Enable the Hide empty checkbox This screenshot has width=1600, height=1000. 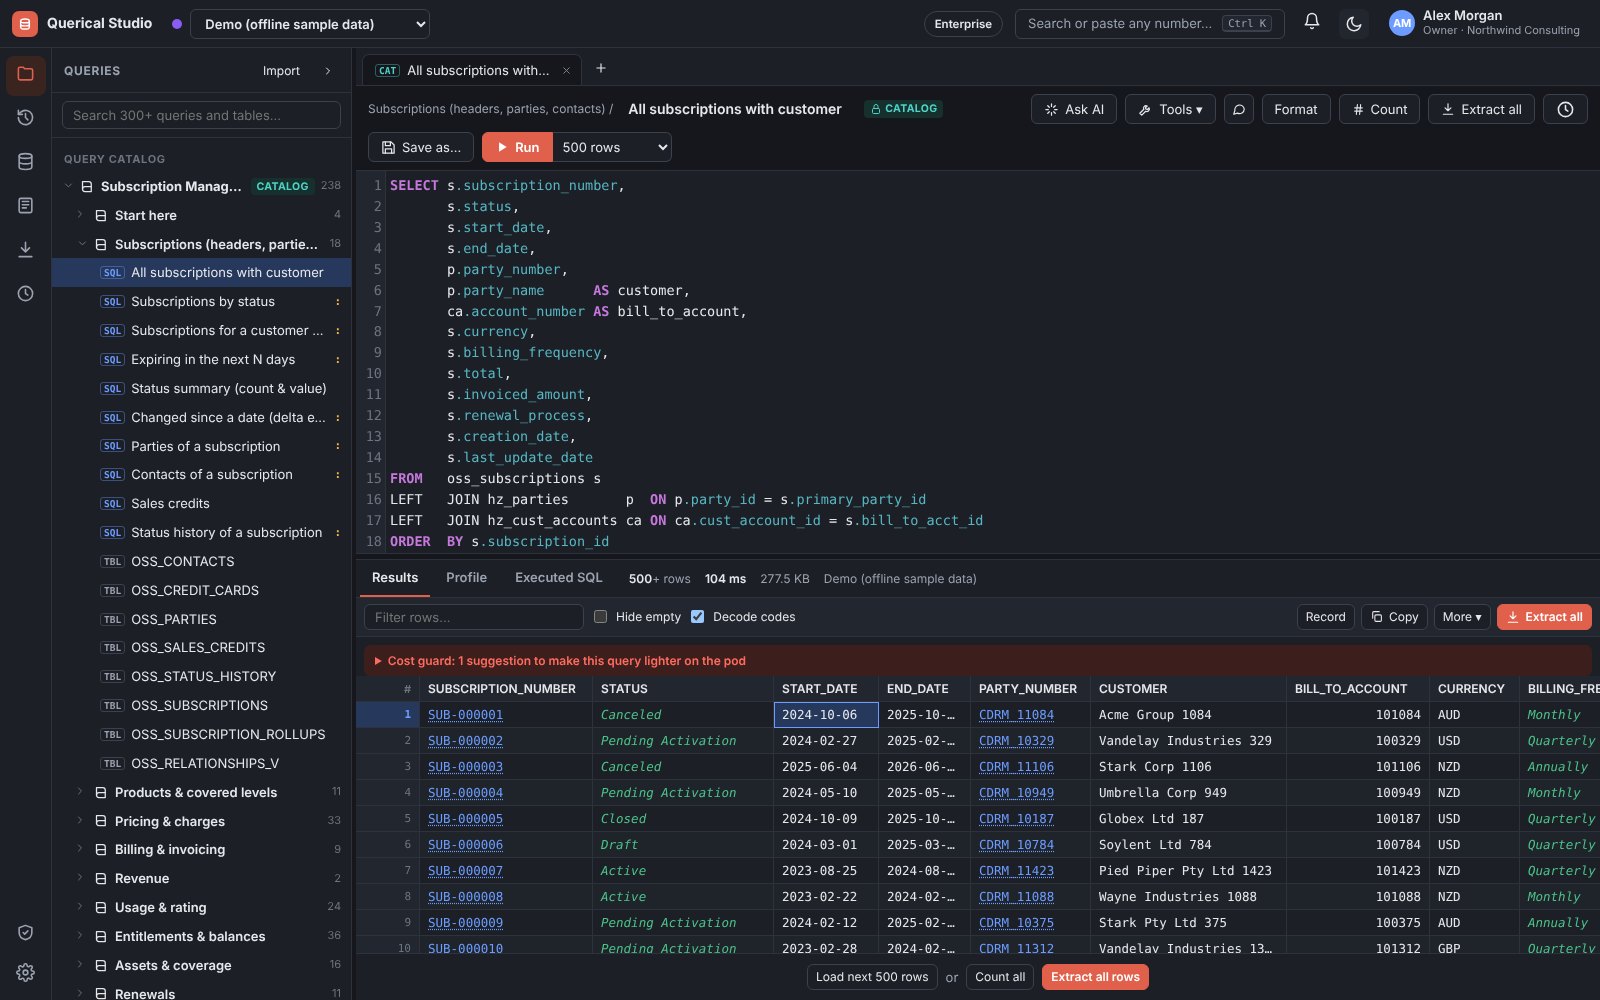tap(600, 617)
